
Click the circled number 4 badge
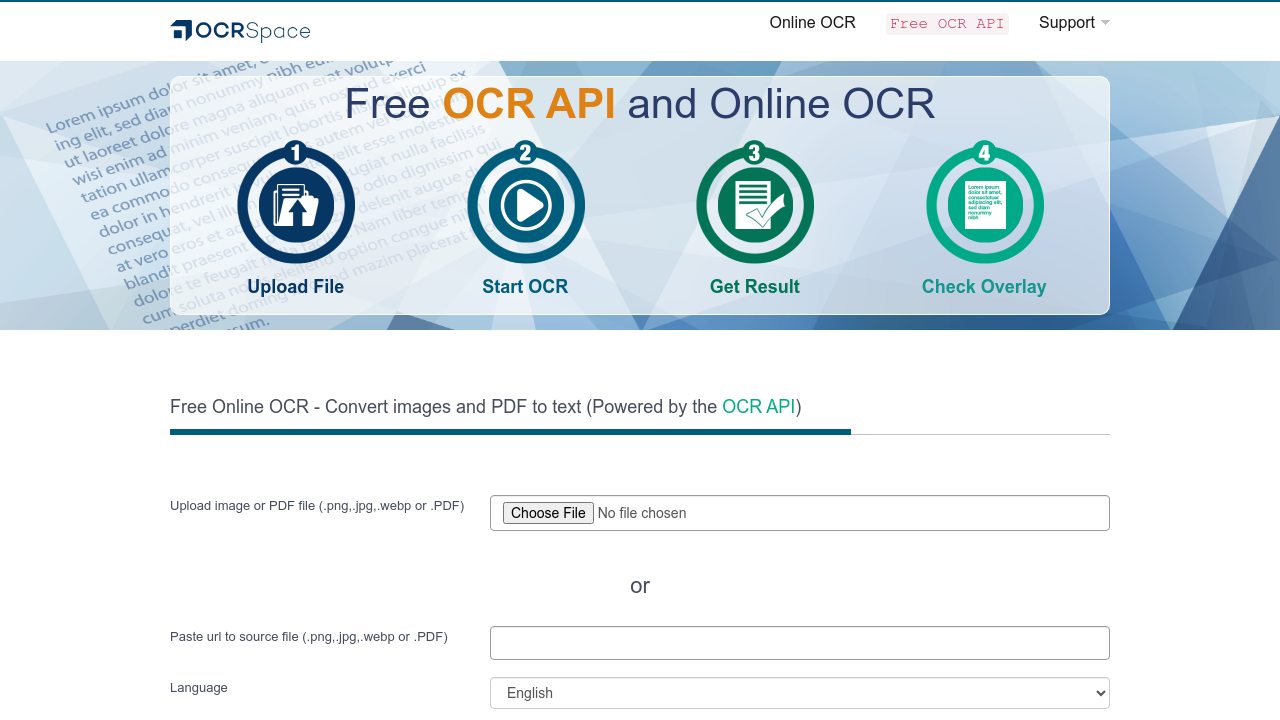point(985,152)
